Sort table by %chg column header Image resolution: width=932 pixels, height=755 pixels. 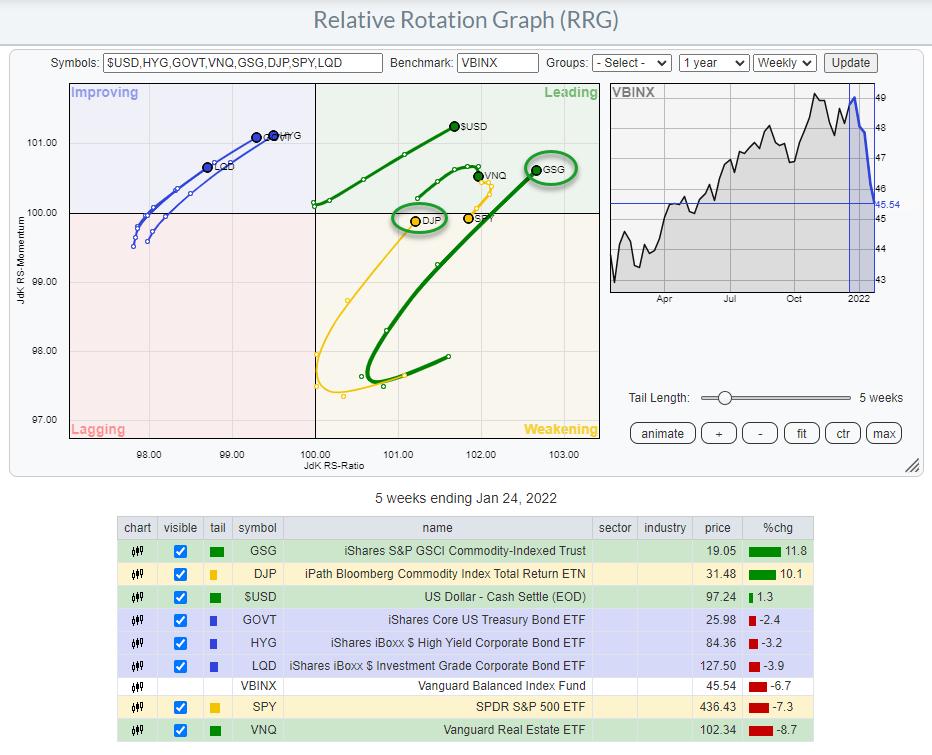780,528
